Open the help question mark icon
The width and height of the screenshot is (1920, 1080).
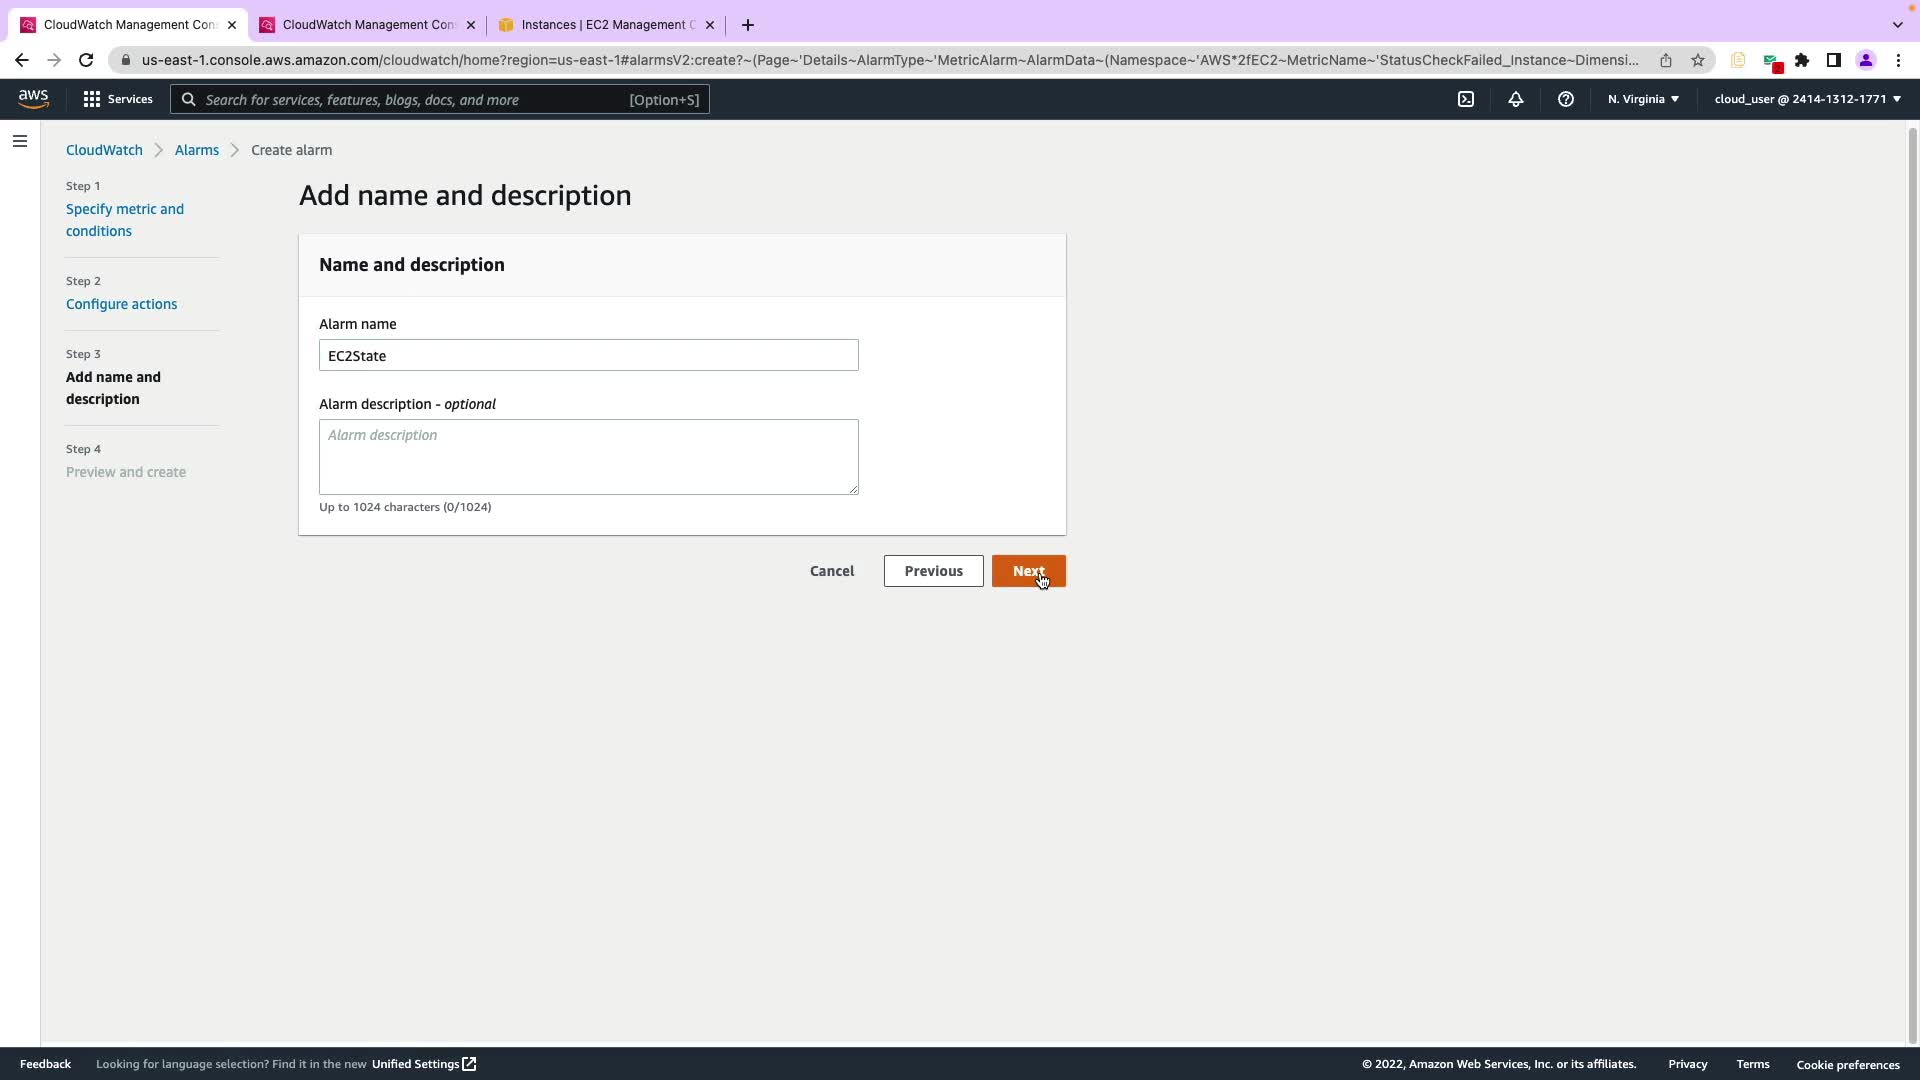pos(1565,99)
